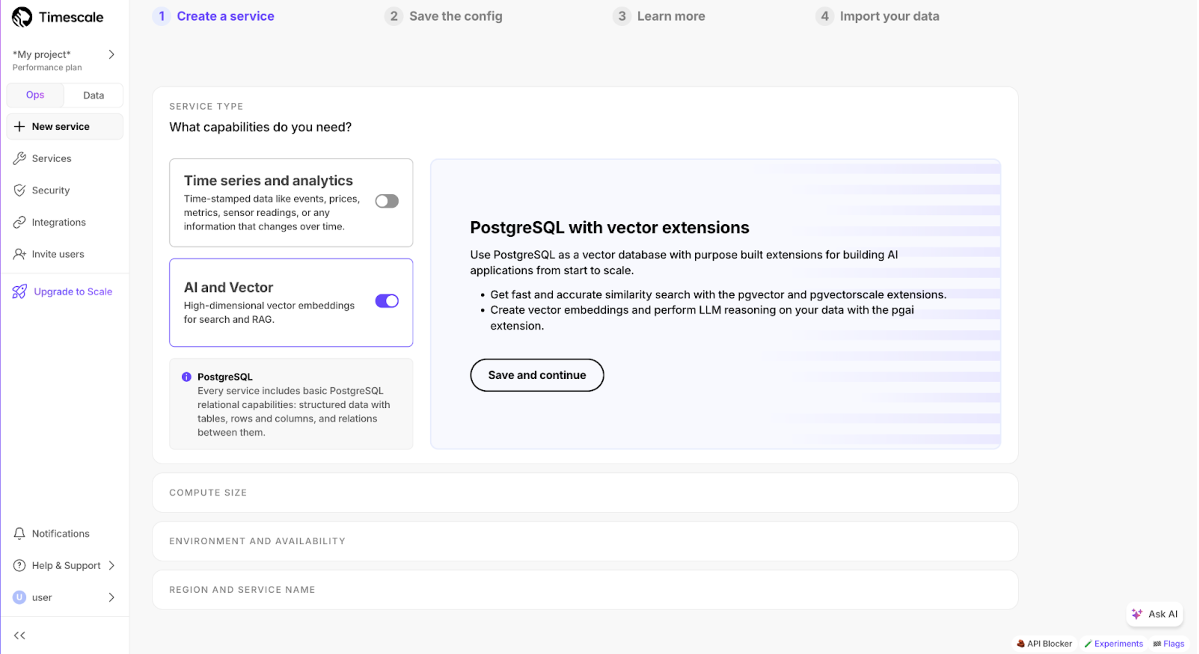Expand the Environment and Availability section
The width and height of the screenshot is (1199, 654).
pyautogui.click(x=585, y=541)
